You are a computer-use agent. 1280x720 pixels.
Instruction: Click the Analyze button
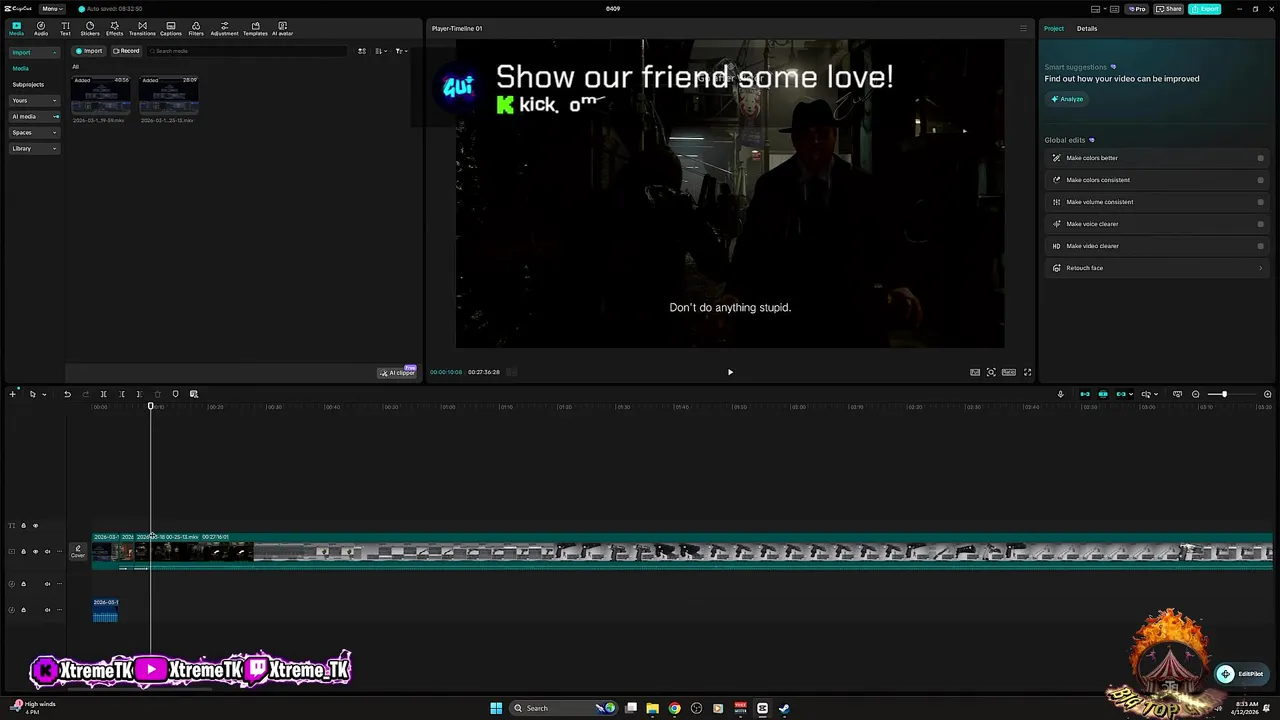coord(1067,99)
